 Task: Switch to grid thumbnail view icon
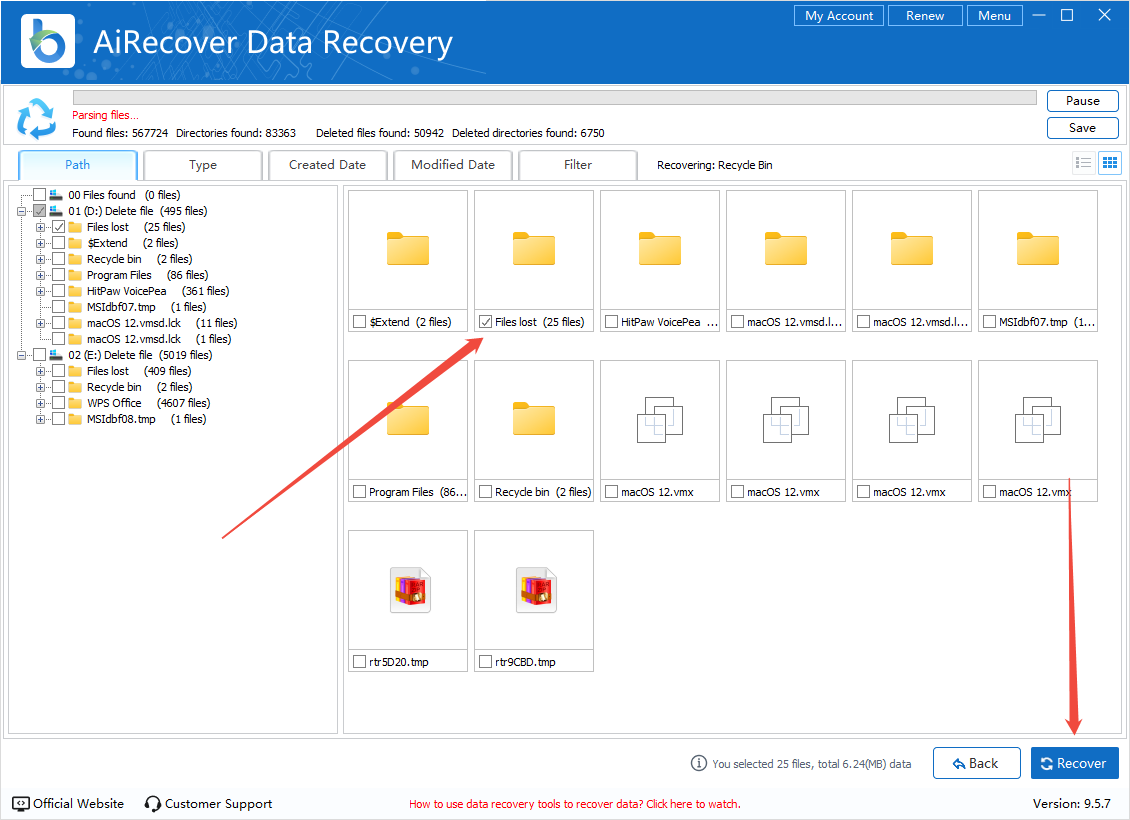1109,163
